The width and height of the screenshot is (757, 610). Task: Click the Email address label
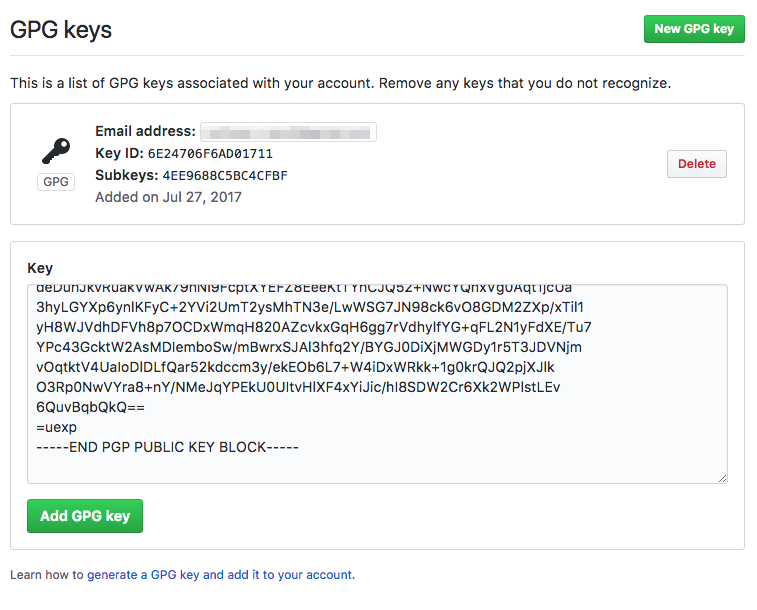coord(145,131)
